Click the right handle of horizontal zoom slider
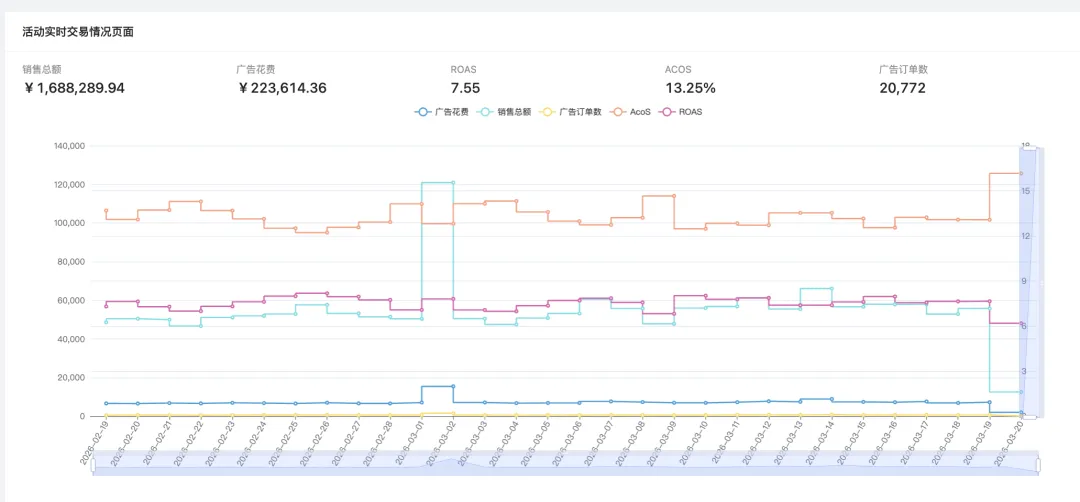 click(1038, 466)
